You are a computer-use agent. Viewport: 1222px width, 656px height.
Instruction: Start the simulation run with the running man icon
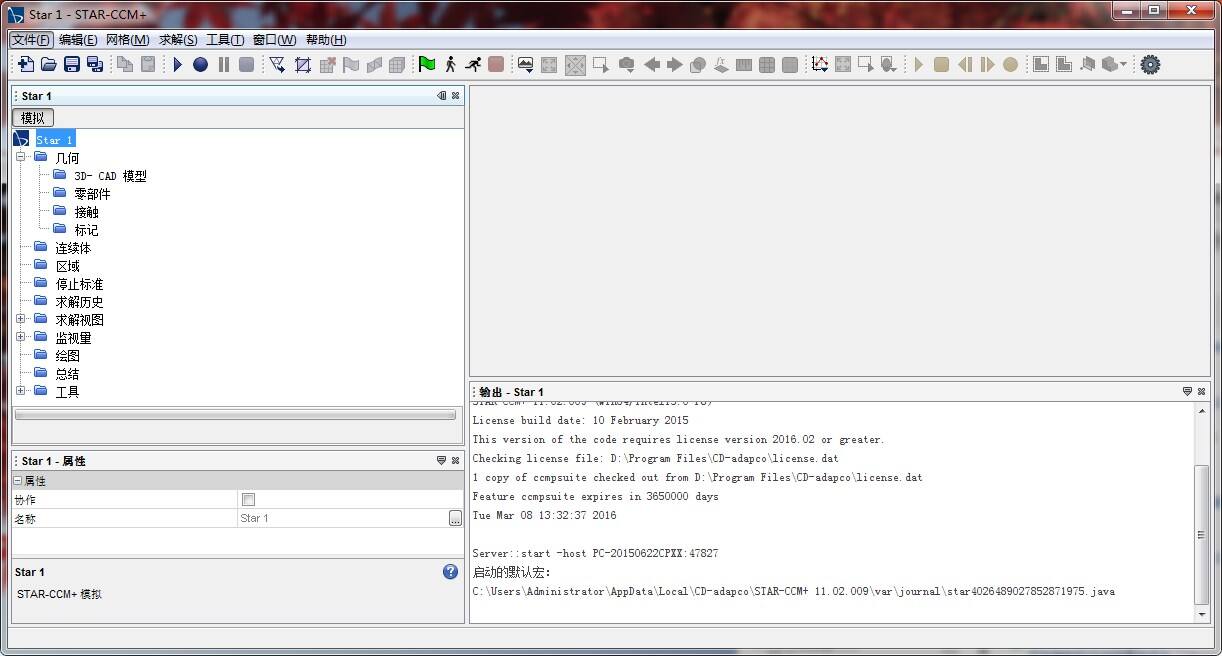(x=472, y=64)
